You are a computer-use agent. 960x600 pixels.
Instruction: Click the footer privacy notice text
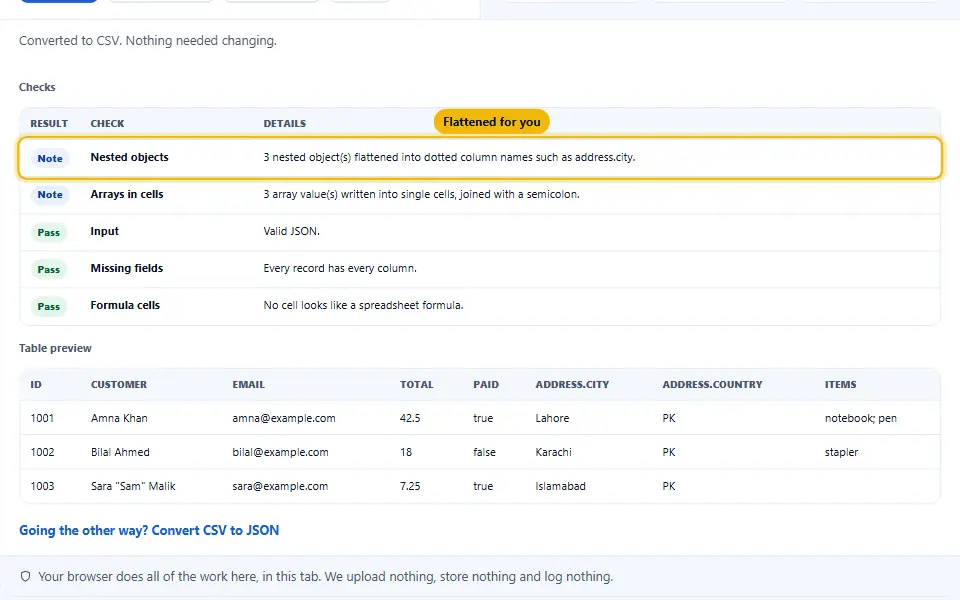tap(325, 577)
